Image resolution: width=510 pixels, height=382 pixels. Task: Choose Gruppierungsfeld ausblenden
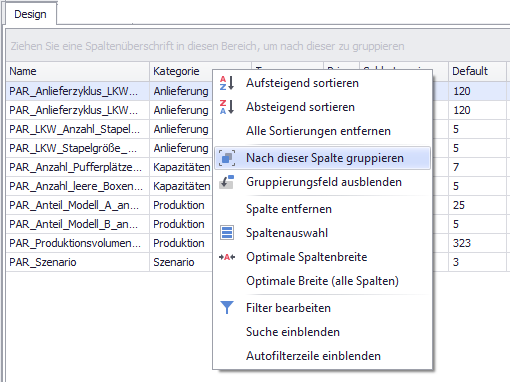click(322, 182)
